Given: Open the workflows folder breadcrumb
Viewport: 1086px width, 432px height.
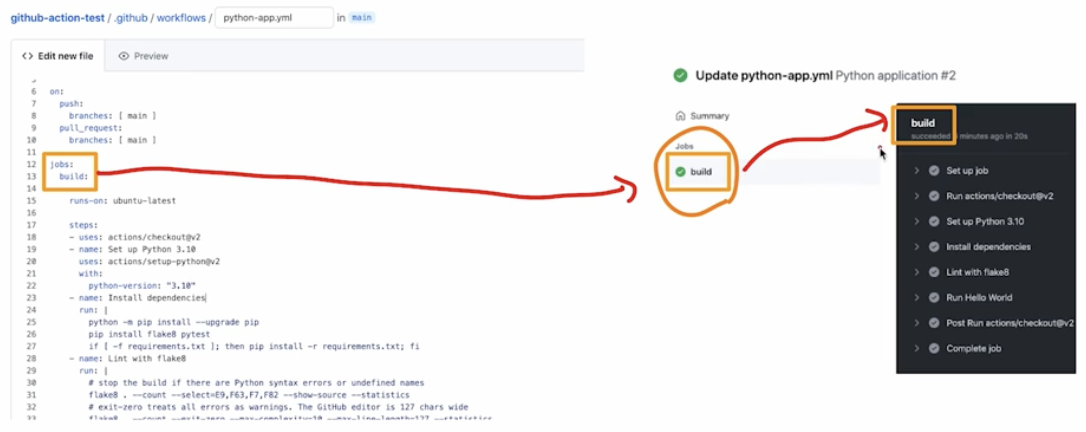Looking at the screenshot, I should 181,18.
